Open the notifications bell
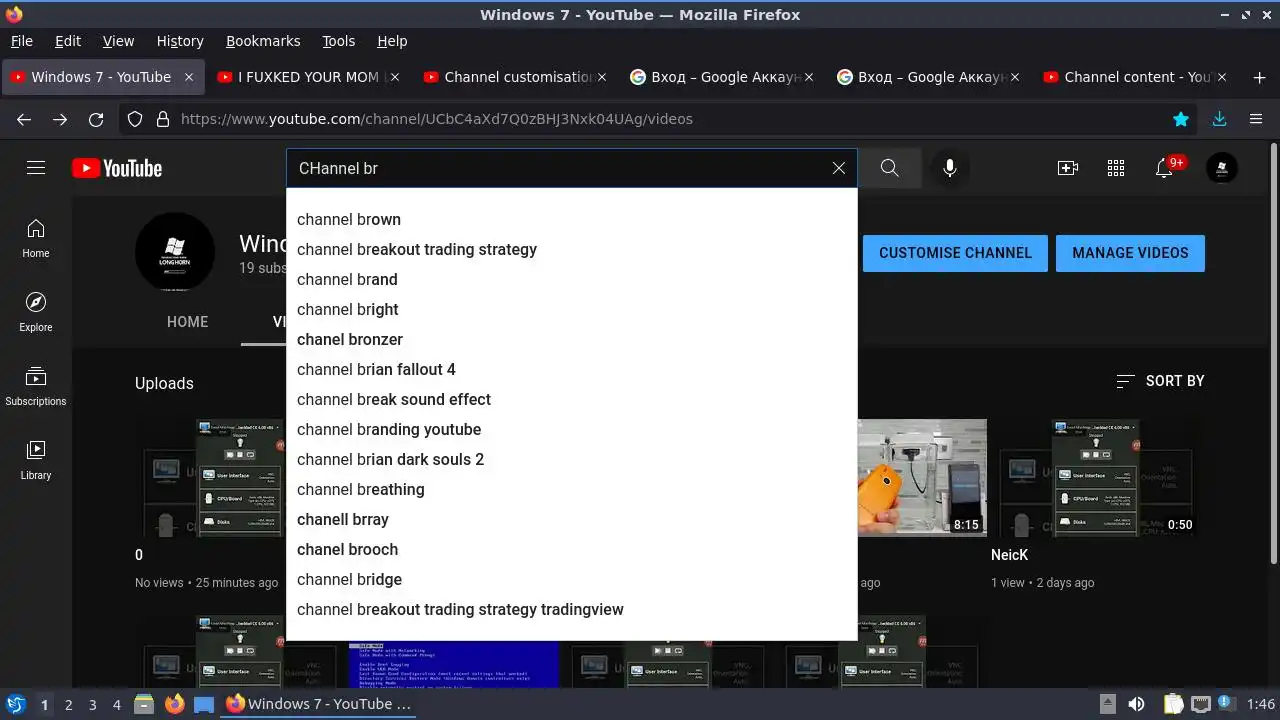 click(1165, 167)
